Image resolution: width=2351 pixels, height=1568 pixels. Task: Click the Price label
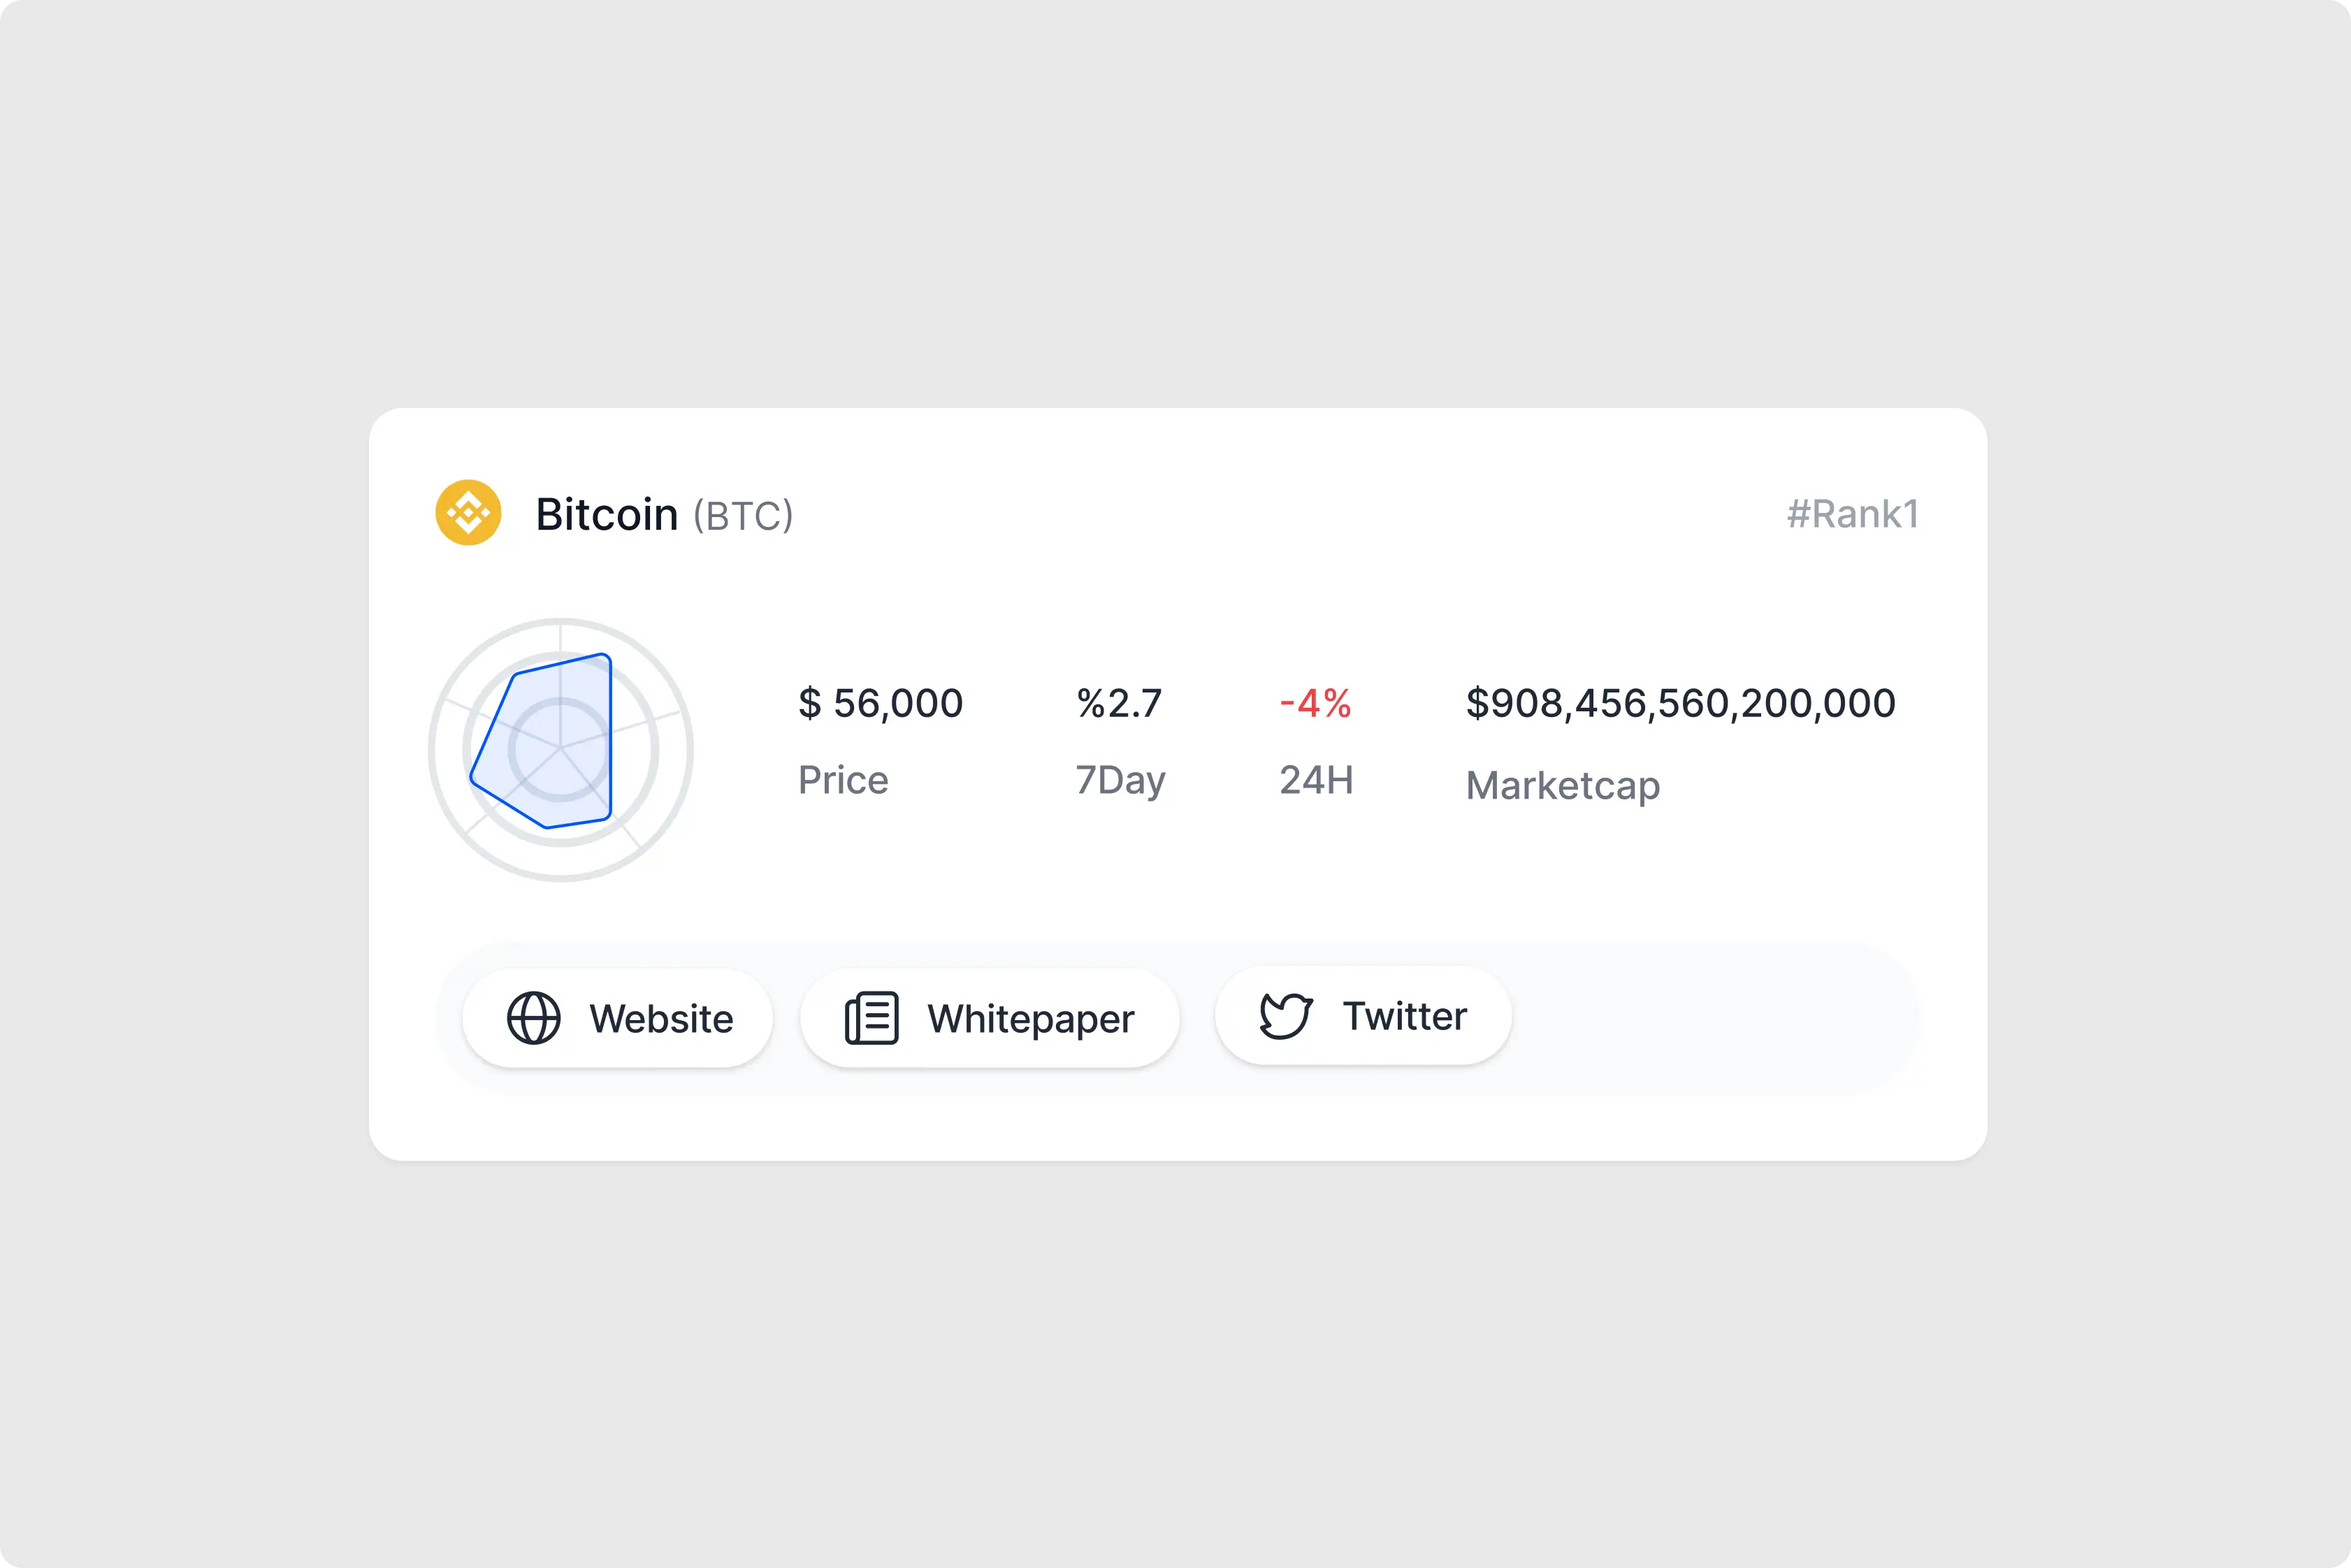click(843, 780)
